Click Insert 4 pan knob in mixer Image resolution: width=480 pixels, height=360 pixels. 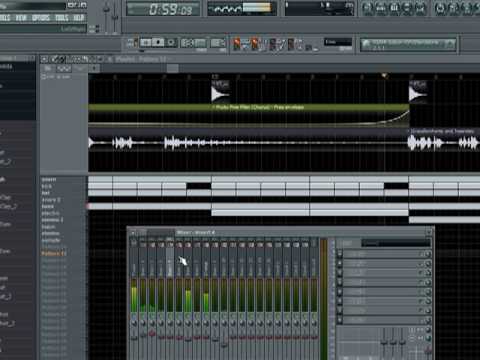point(170,323)
